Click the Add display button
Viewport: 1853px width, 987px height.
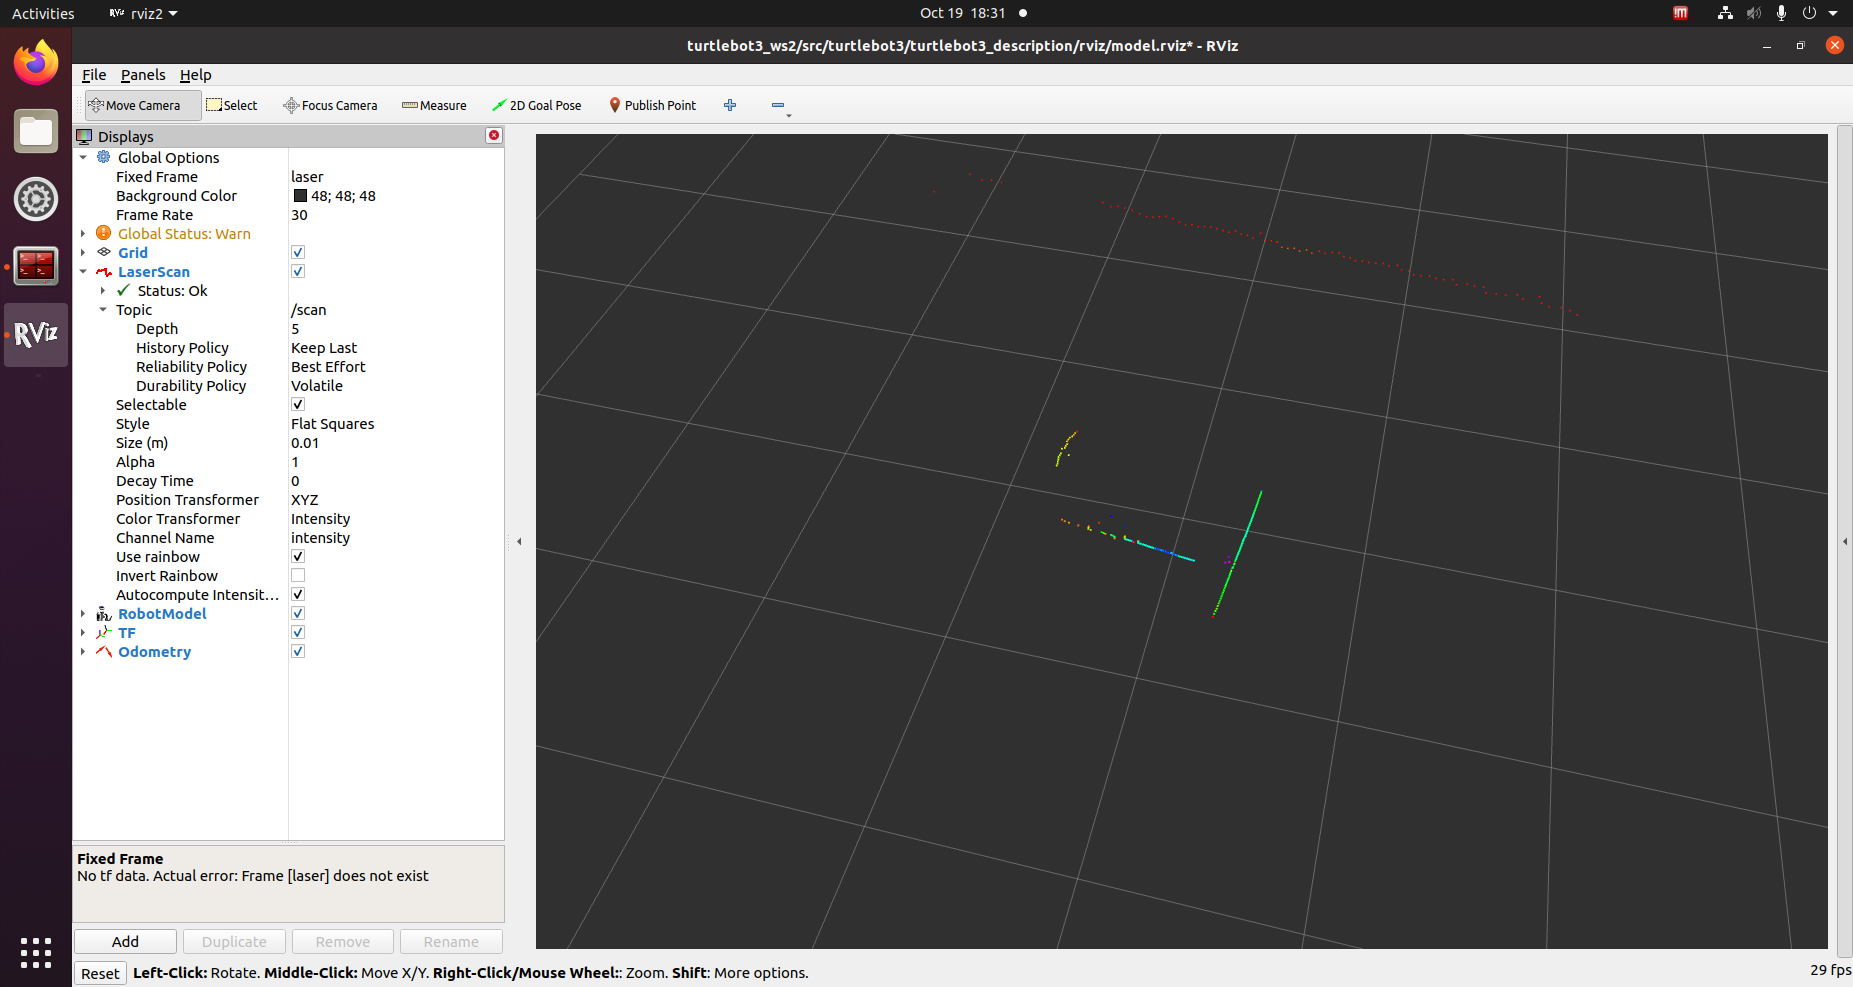[125, 941]
